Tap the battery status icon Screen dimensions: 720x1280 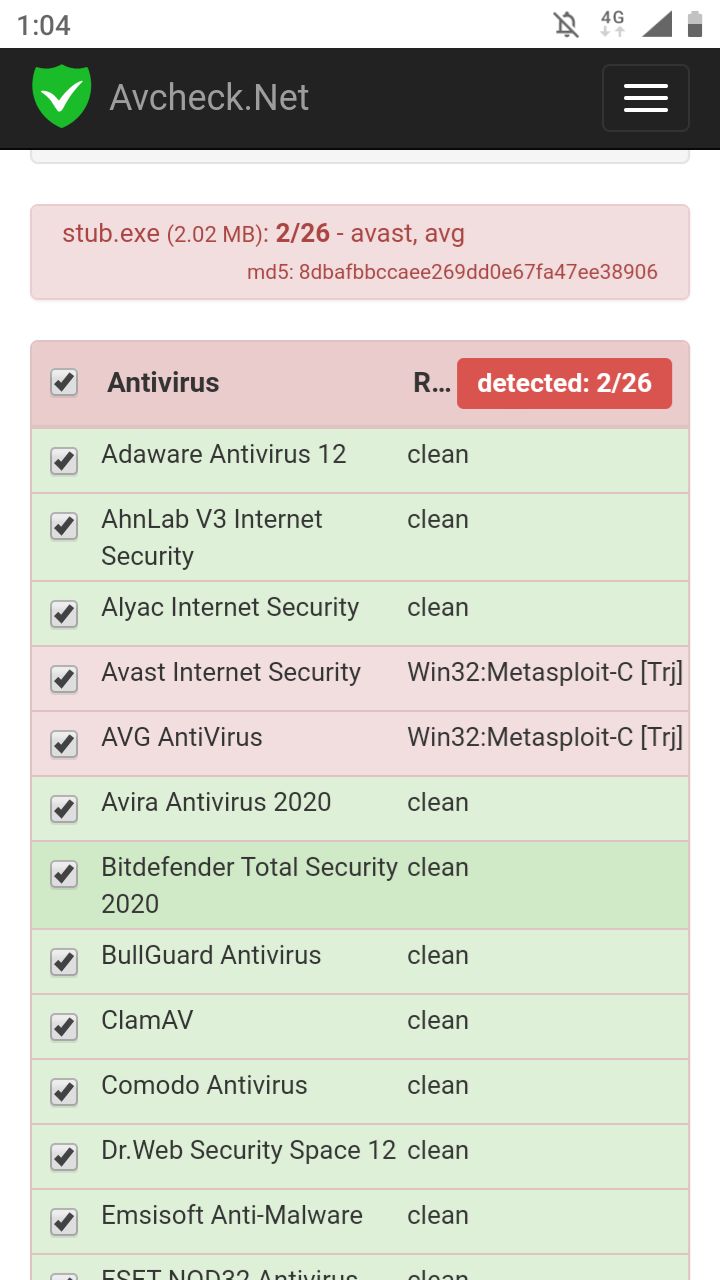(x=694, y=24)
